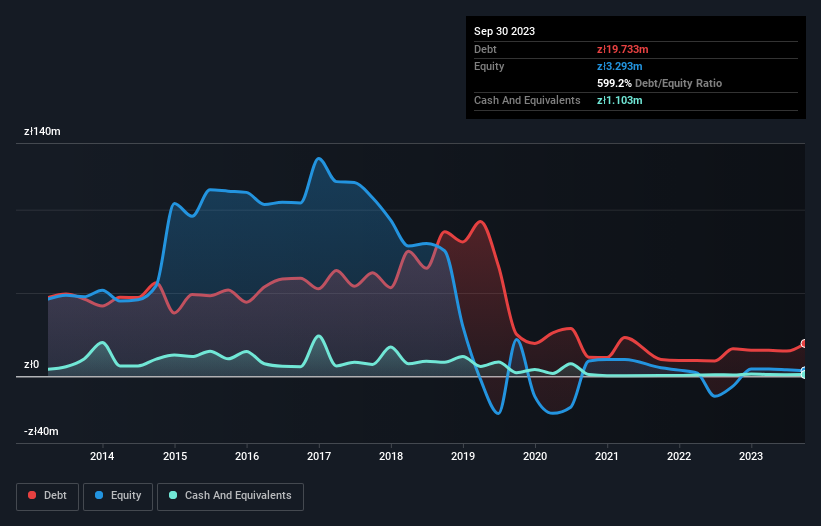Click the -zł40m y-axis label

pos(41,431)
